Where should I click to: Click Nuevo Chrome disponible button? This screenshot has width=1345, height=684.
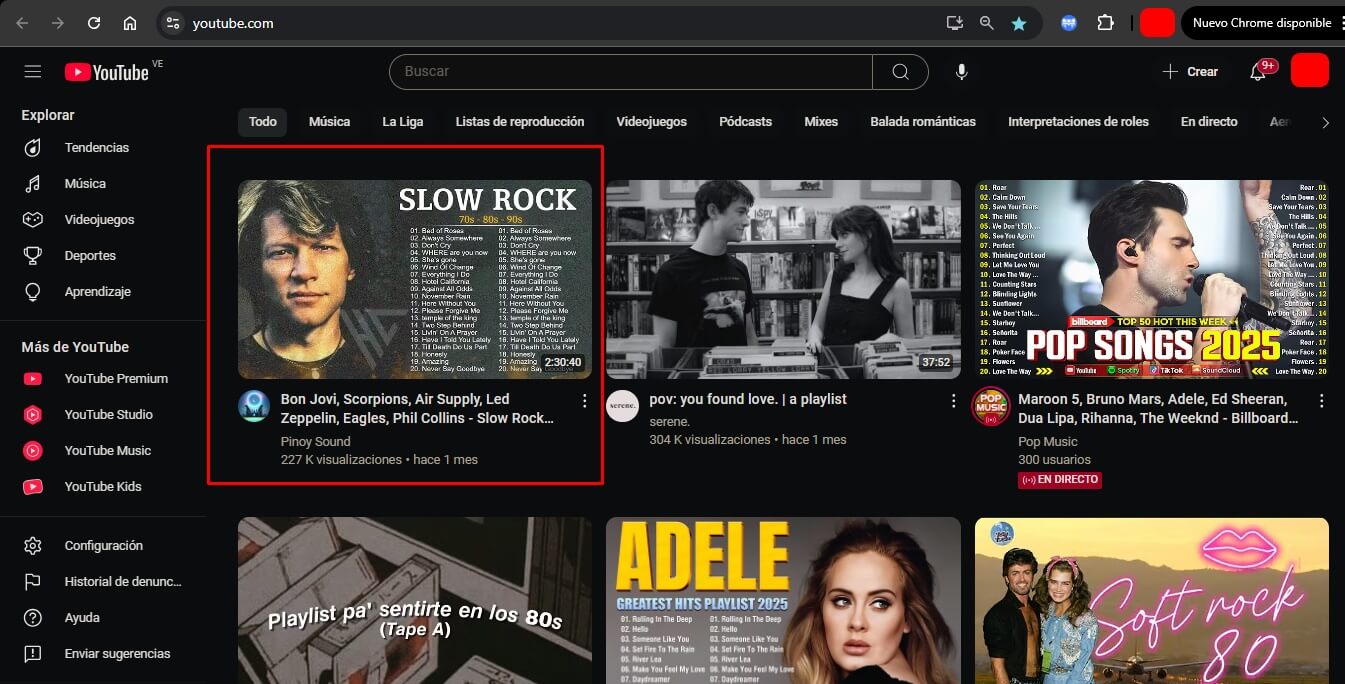click(1262, 23)
